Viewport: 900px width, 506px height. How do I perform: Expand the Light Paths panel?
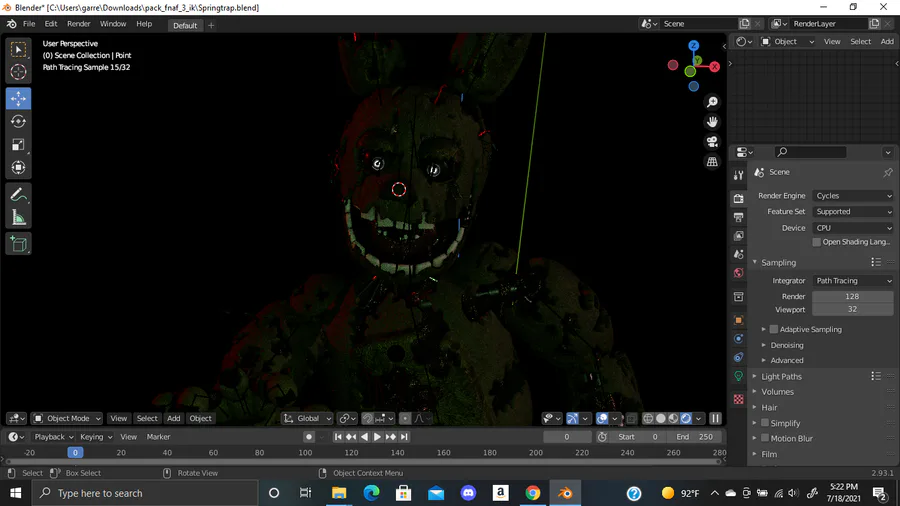[782, 376]
